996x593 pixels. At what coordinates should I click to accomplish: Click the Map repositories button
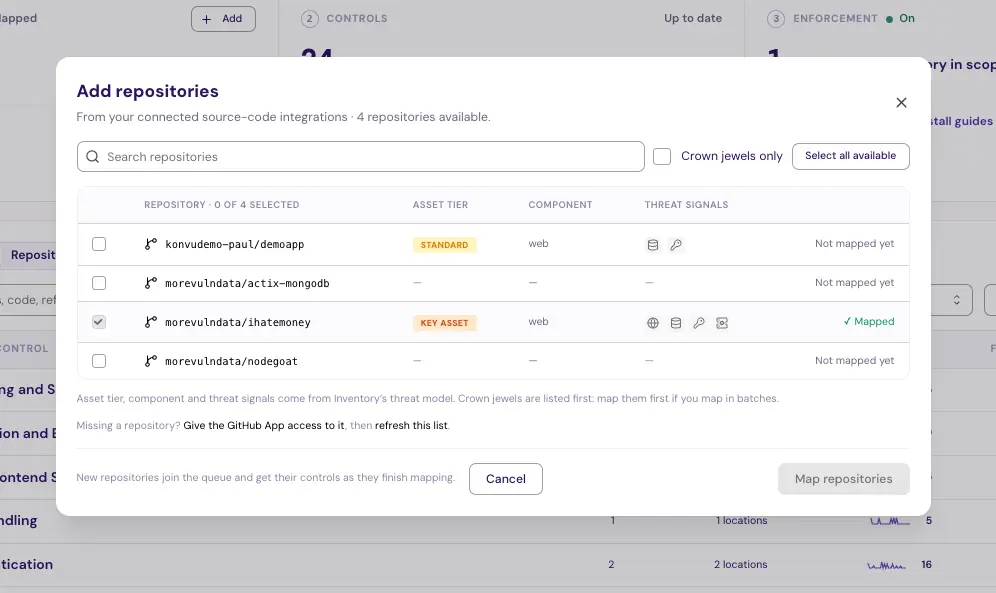coord(844,479)
